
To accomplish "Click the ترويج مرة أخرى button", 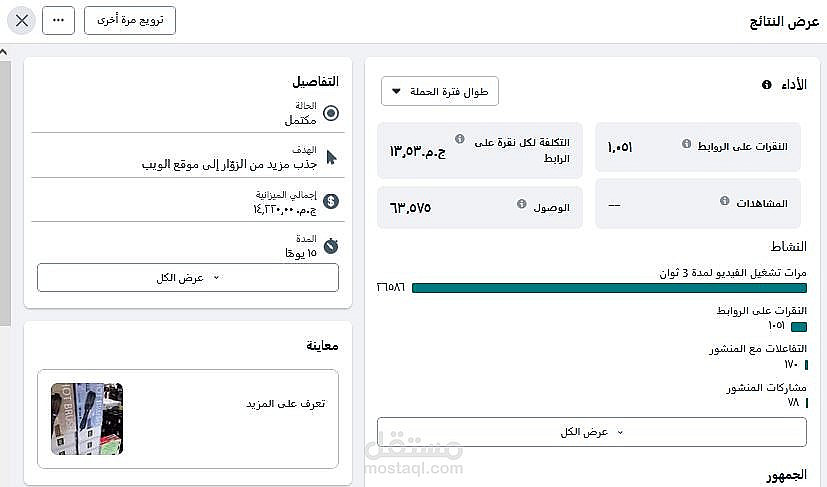I will coord(130,20).
